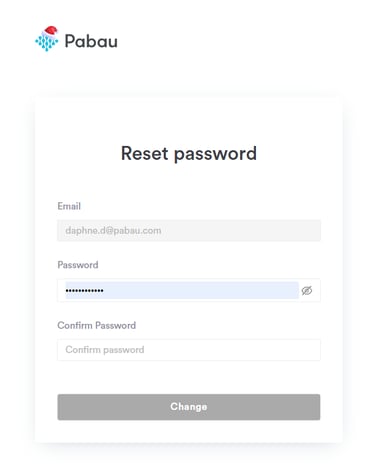This screenshot has height=465, width=373.
Task: Click the daphne.d@pabau.com email text
Action: tap(113, 230)
